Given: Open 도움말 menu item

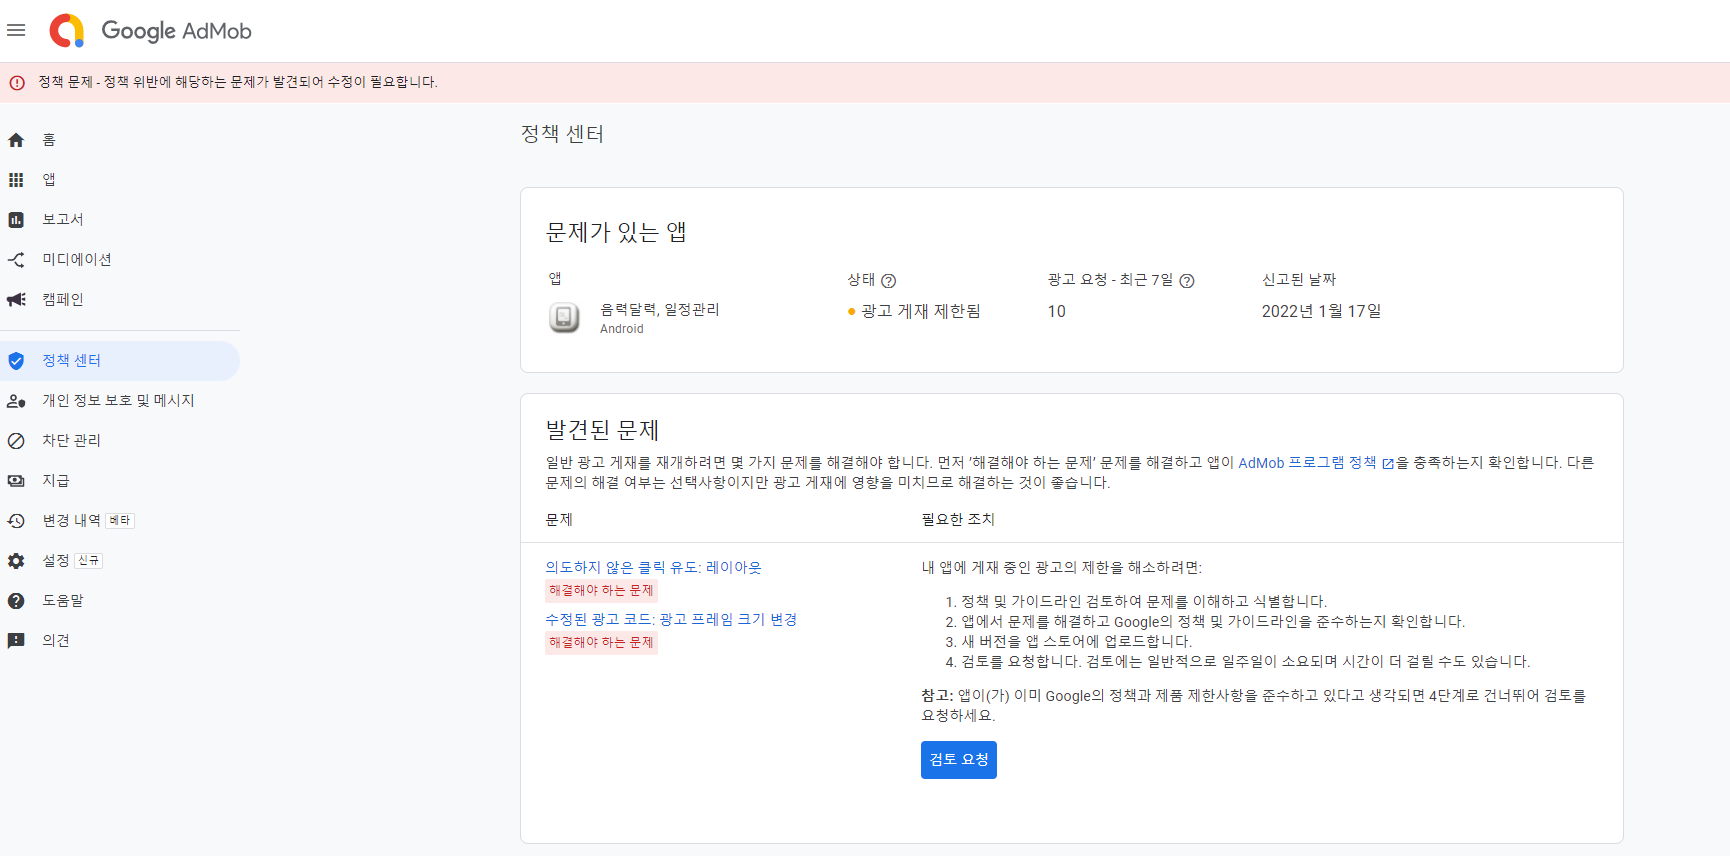Looking at the screenshot, I should tap(63, 601).
